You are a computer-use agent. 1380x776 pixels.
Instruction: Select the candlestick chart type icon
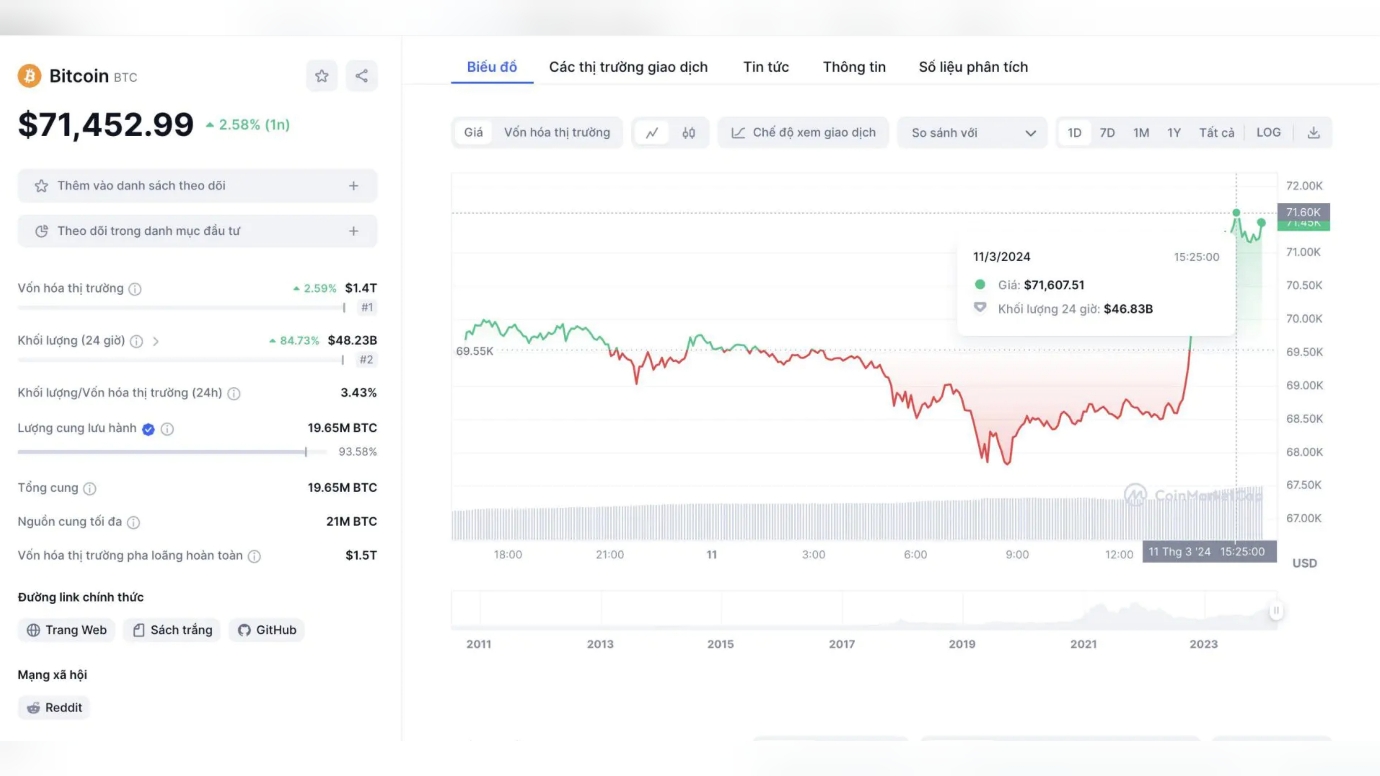click(x=689, y=133)
